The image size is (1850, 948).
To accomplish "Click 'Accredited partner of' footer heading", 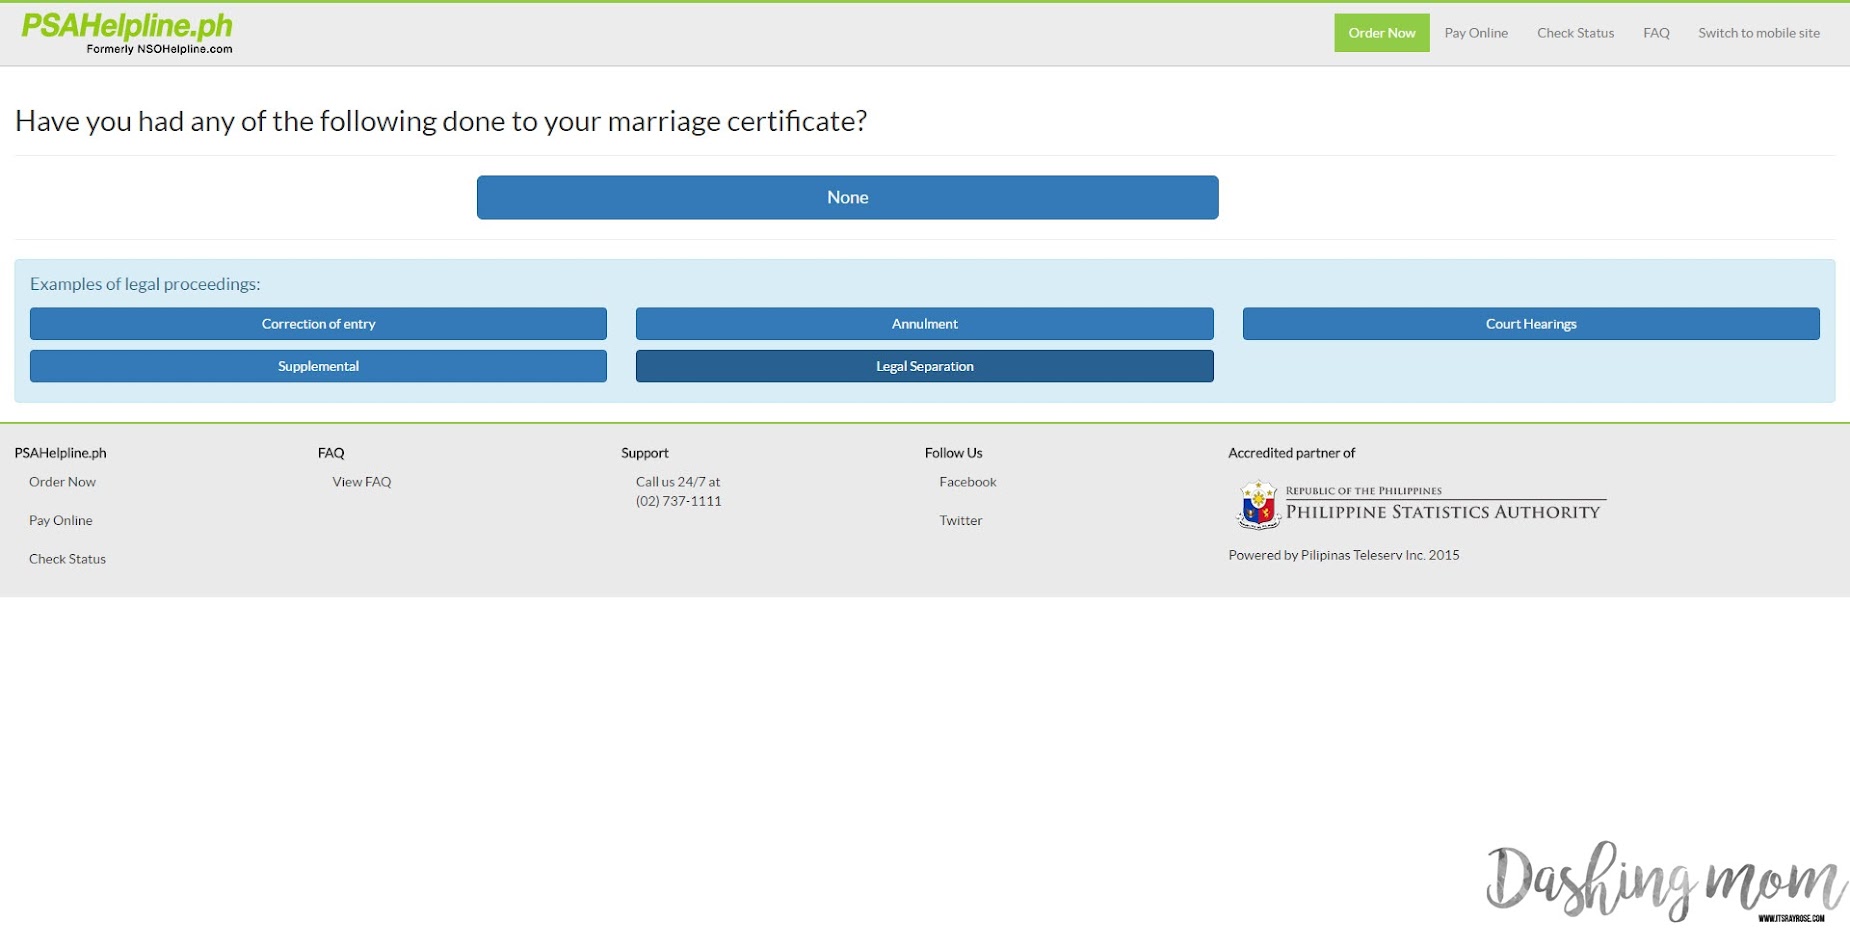I will click(x=1291, y=453).
